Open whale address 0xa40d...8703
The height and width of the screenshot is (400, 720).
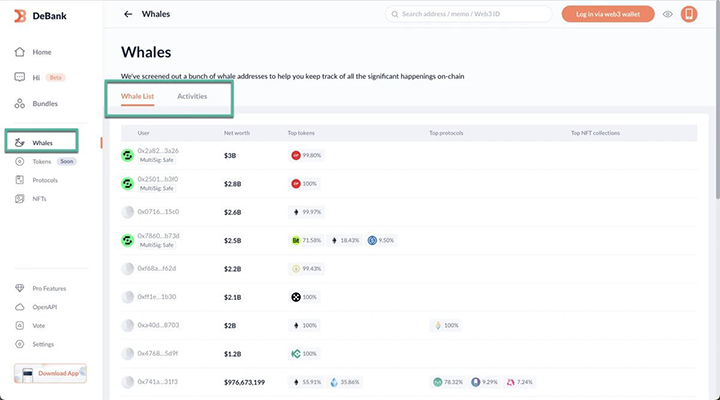coord(158,325)
